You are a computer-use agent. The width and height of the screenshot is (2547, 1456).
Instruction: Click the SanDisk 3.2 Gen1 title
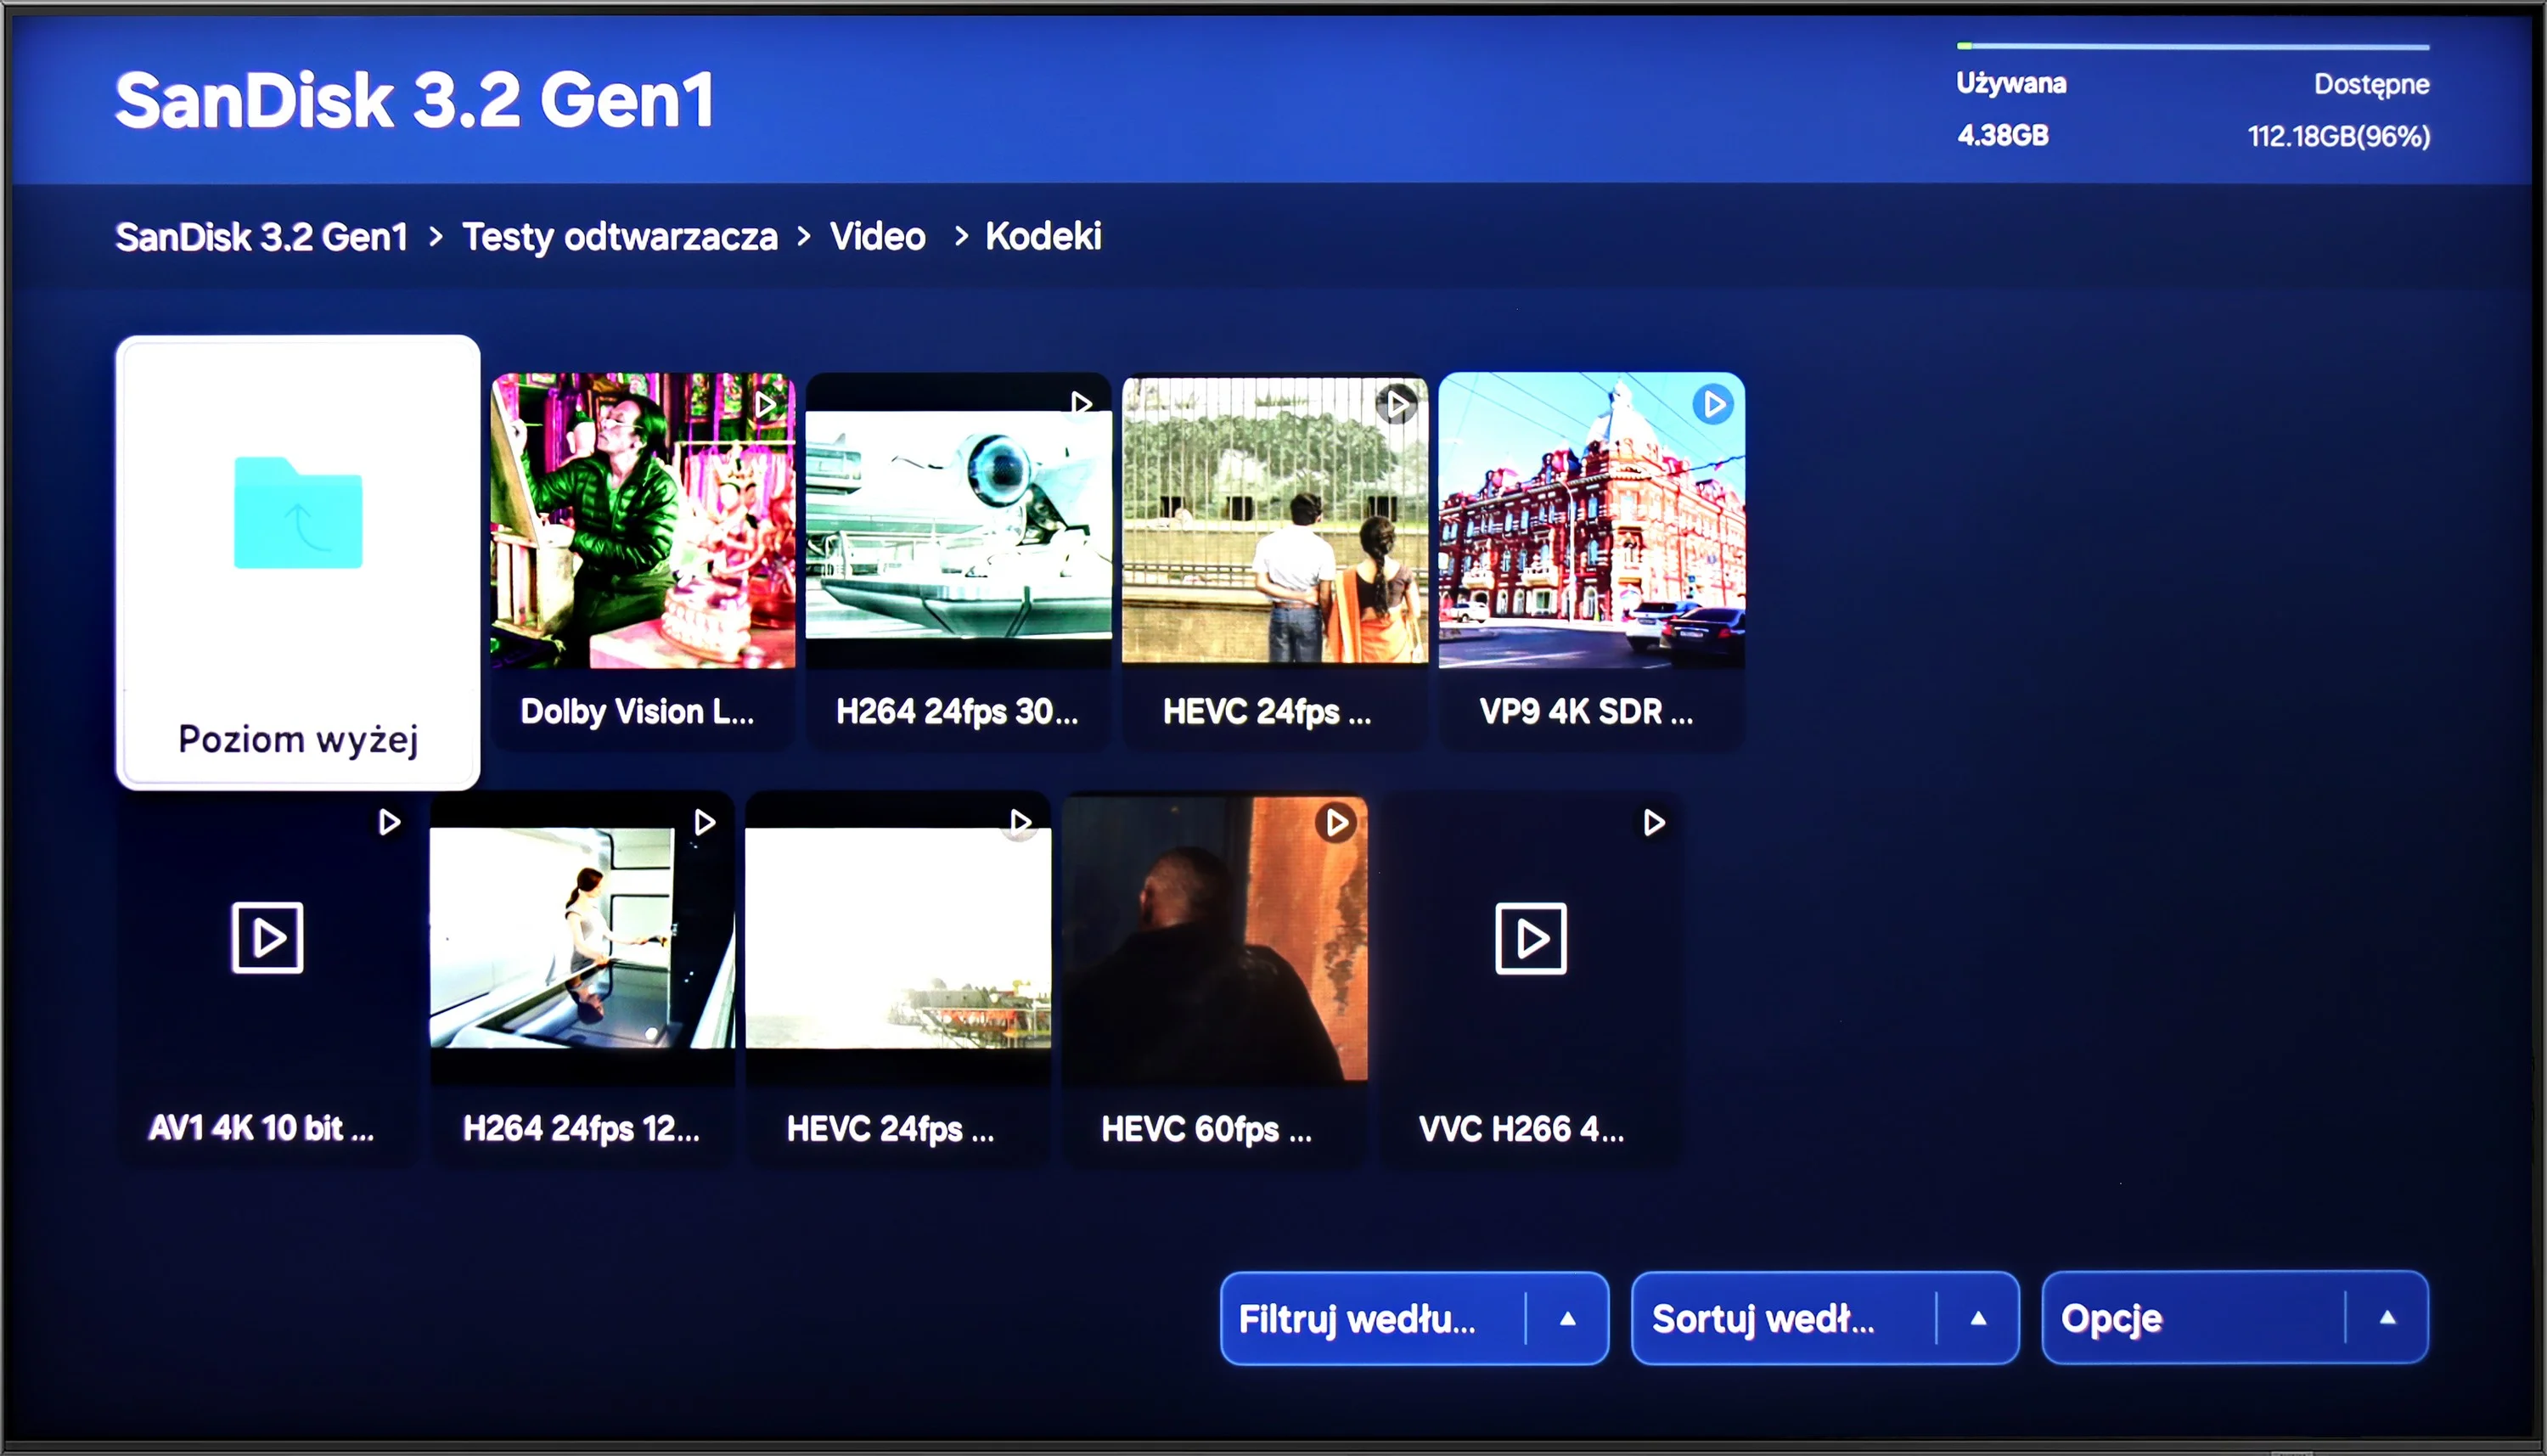[x=415, y=100]
